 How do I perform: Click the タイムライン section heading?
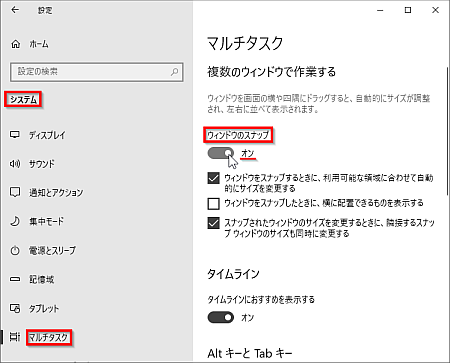click(x=233, y=274)
